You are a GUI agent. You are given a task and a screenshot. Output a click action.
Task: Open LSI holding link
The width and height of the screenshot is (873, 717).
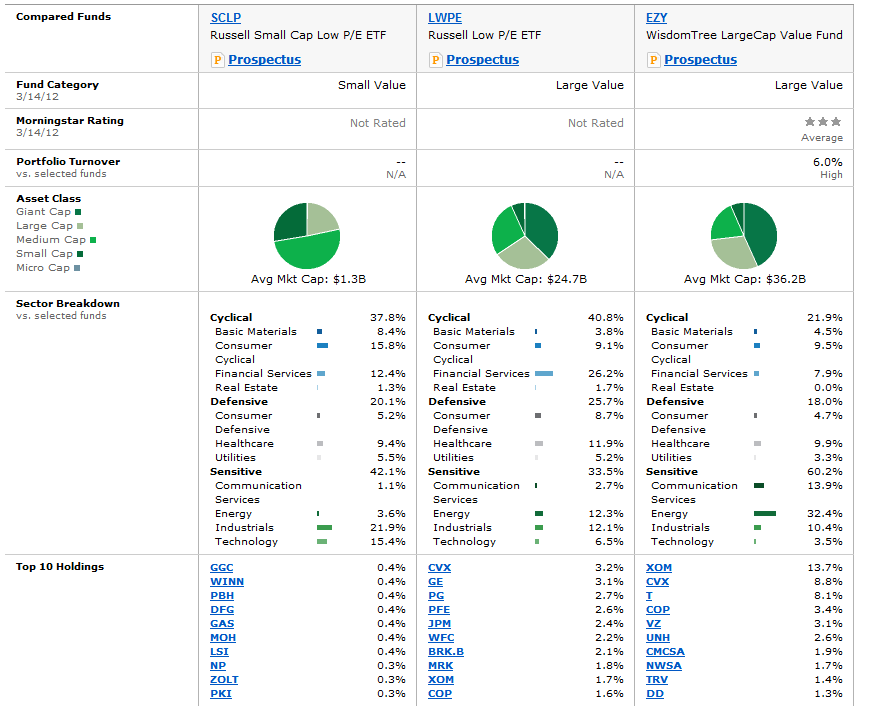pyautogui.click(x=219, y=651)
